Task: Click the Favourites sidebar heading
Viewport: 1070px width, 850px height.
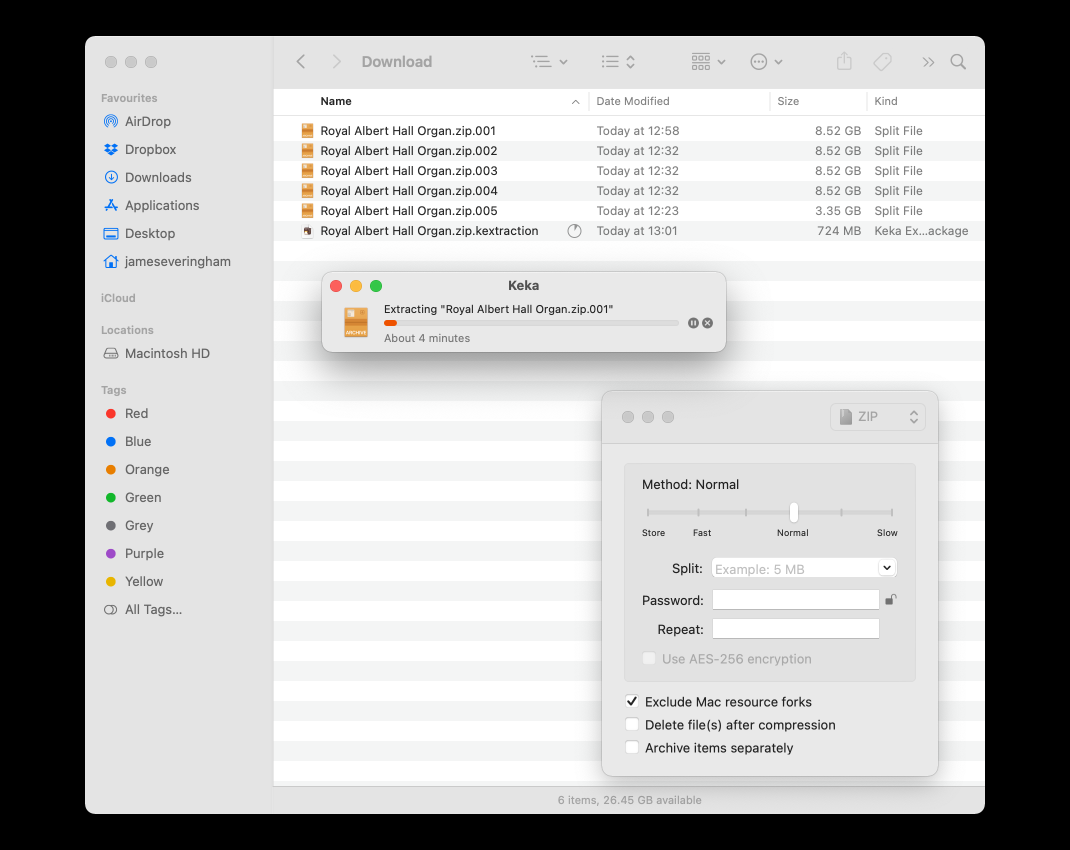Action: pos(129,98)
